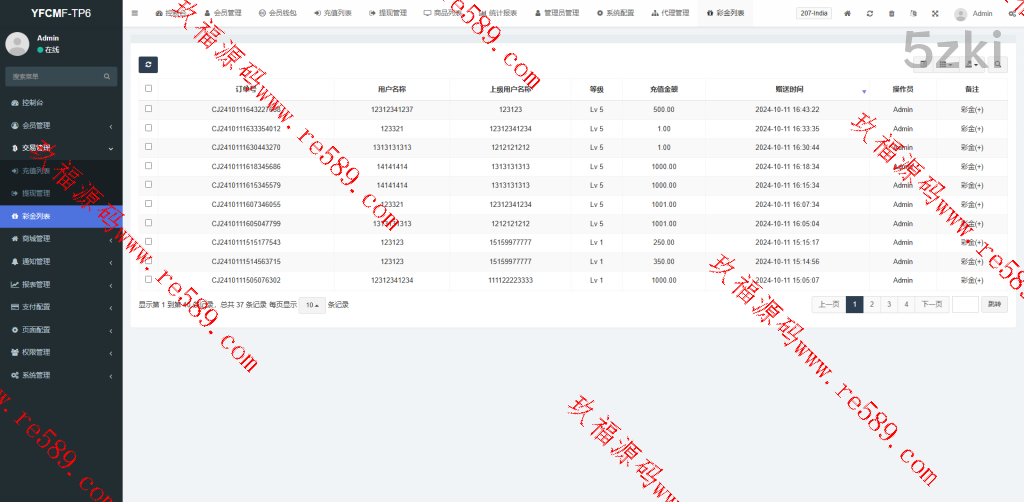Click the reload icon in top bar

[x=870, y=14]
